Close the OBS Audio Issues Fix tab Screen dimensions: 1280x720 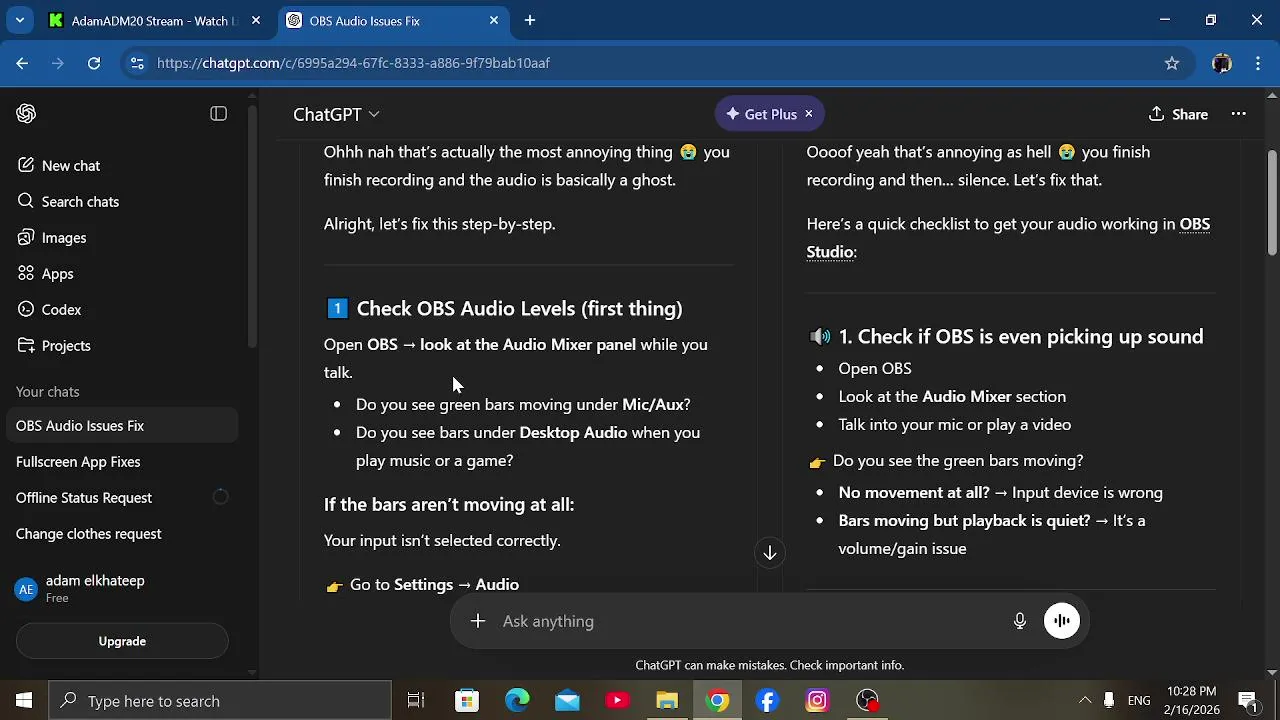tap(494, 21)
